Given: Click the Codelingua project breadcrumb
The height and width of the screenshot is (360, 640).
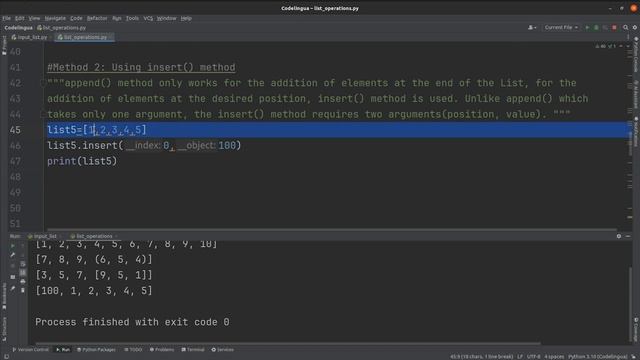Looking at the screenshot, I should click(18, 28).
